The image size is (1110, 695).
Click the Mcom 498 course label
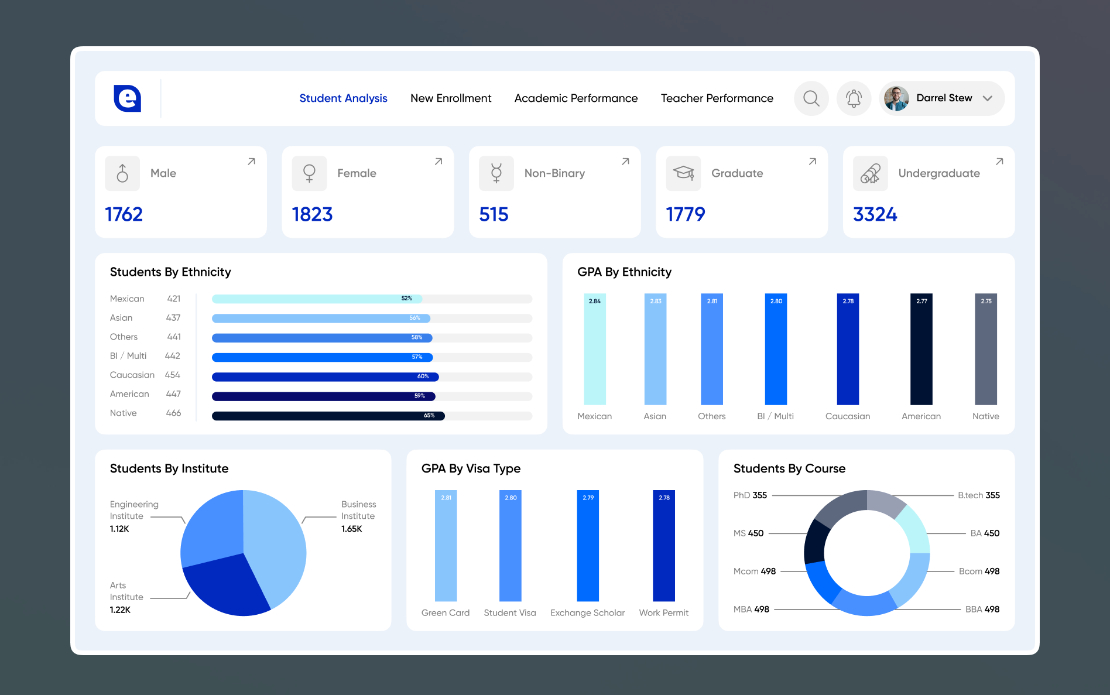click(755, 571)
